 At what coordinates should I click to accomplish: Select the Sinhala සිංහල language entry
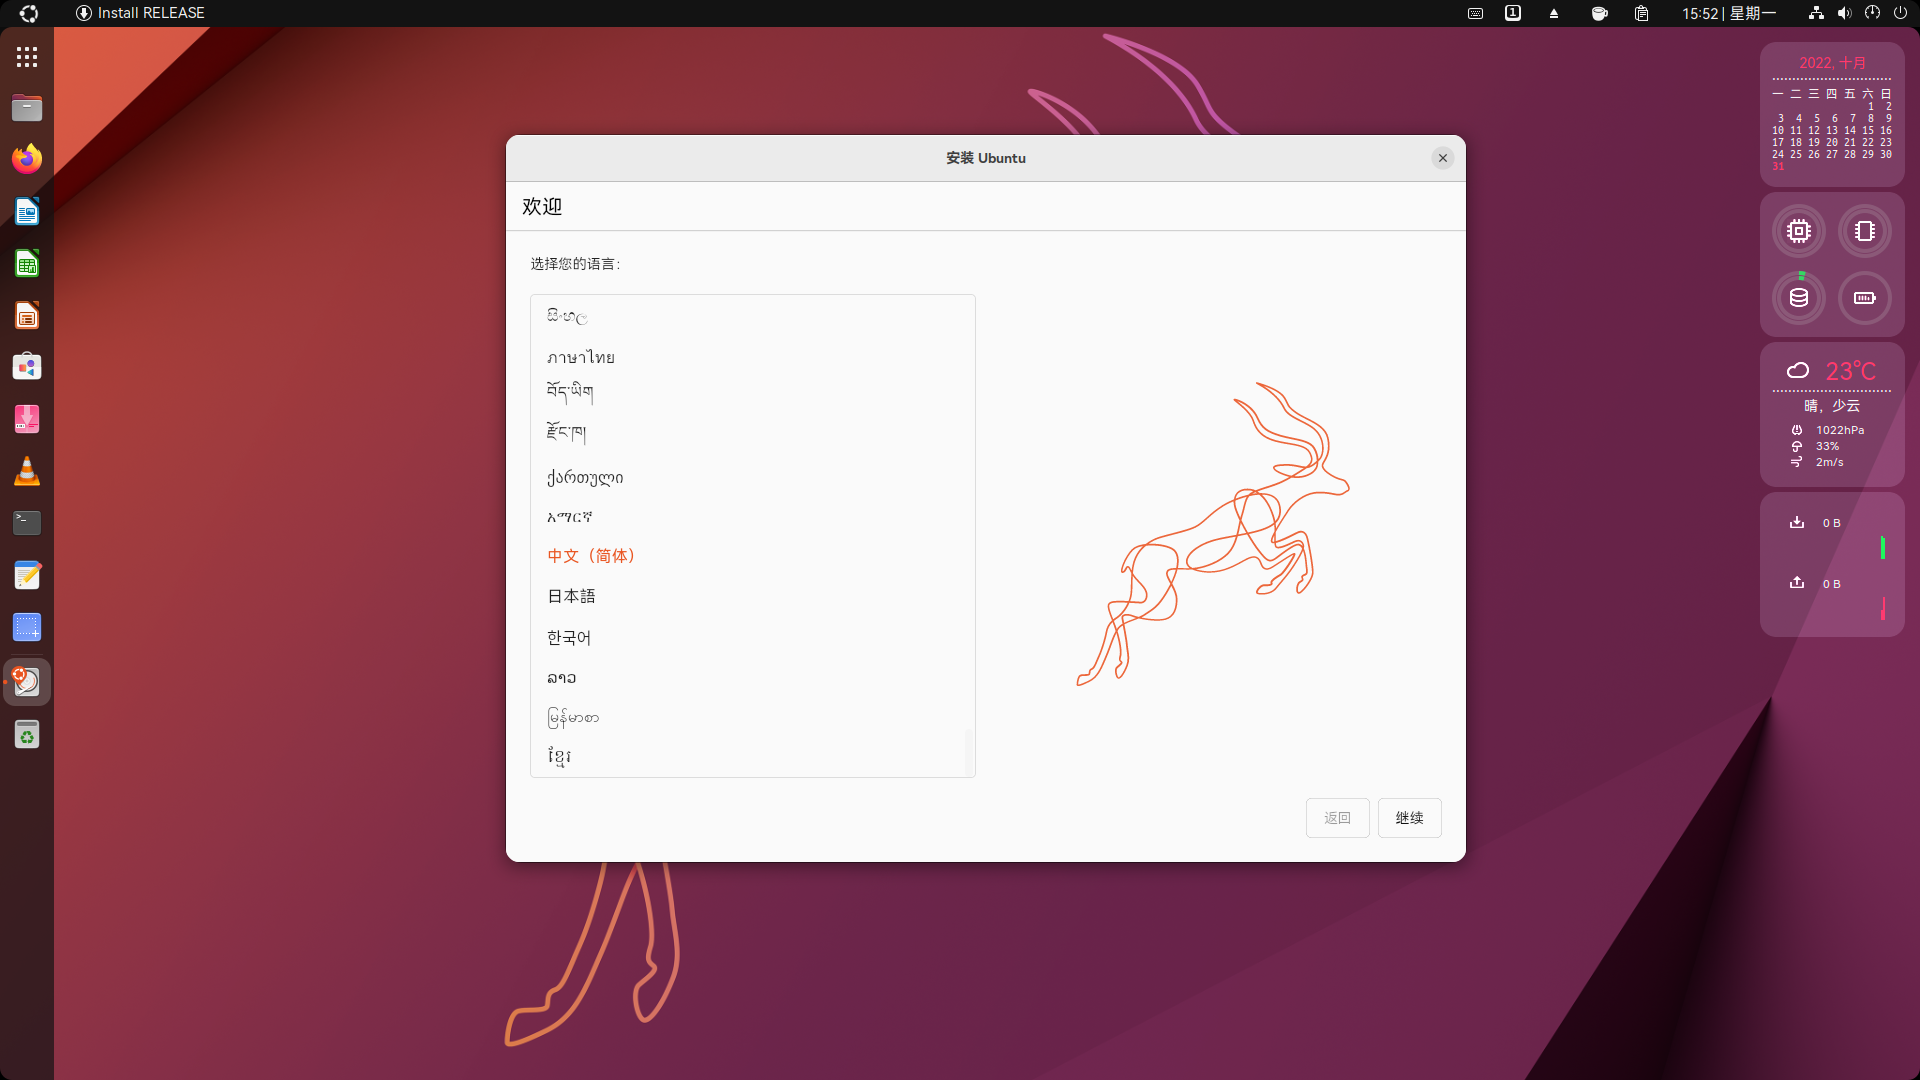752,316
